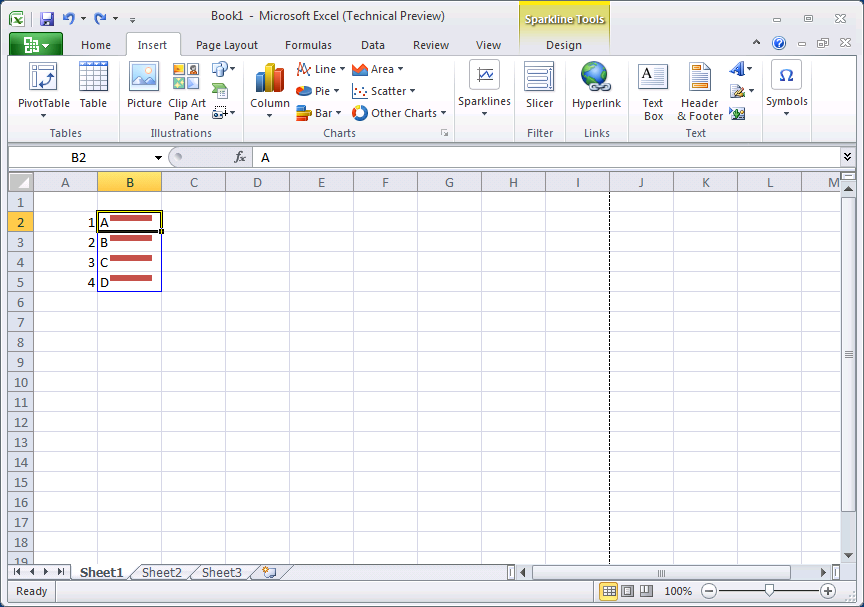Go to the last sheet tab
This screenshot has width=864, height=607.
(x=61, y=572)
